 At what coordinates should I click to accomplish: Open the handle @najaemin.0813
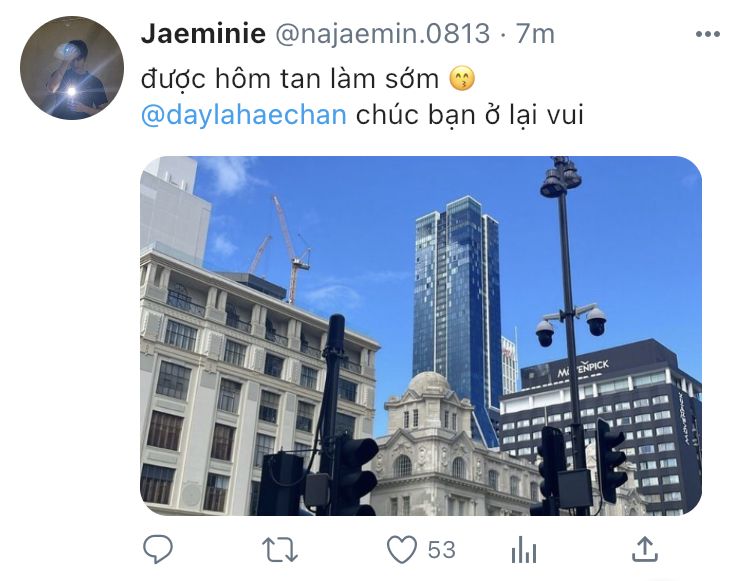point(383,34)
